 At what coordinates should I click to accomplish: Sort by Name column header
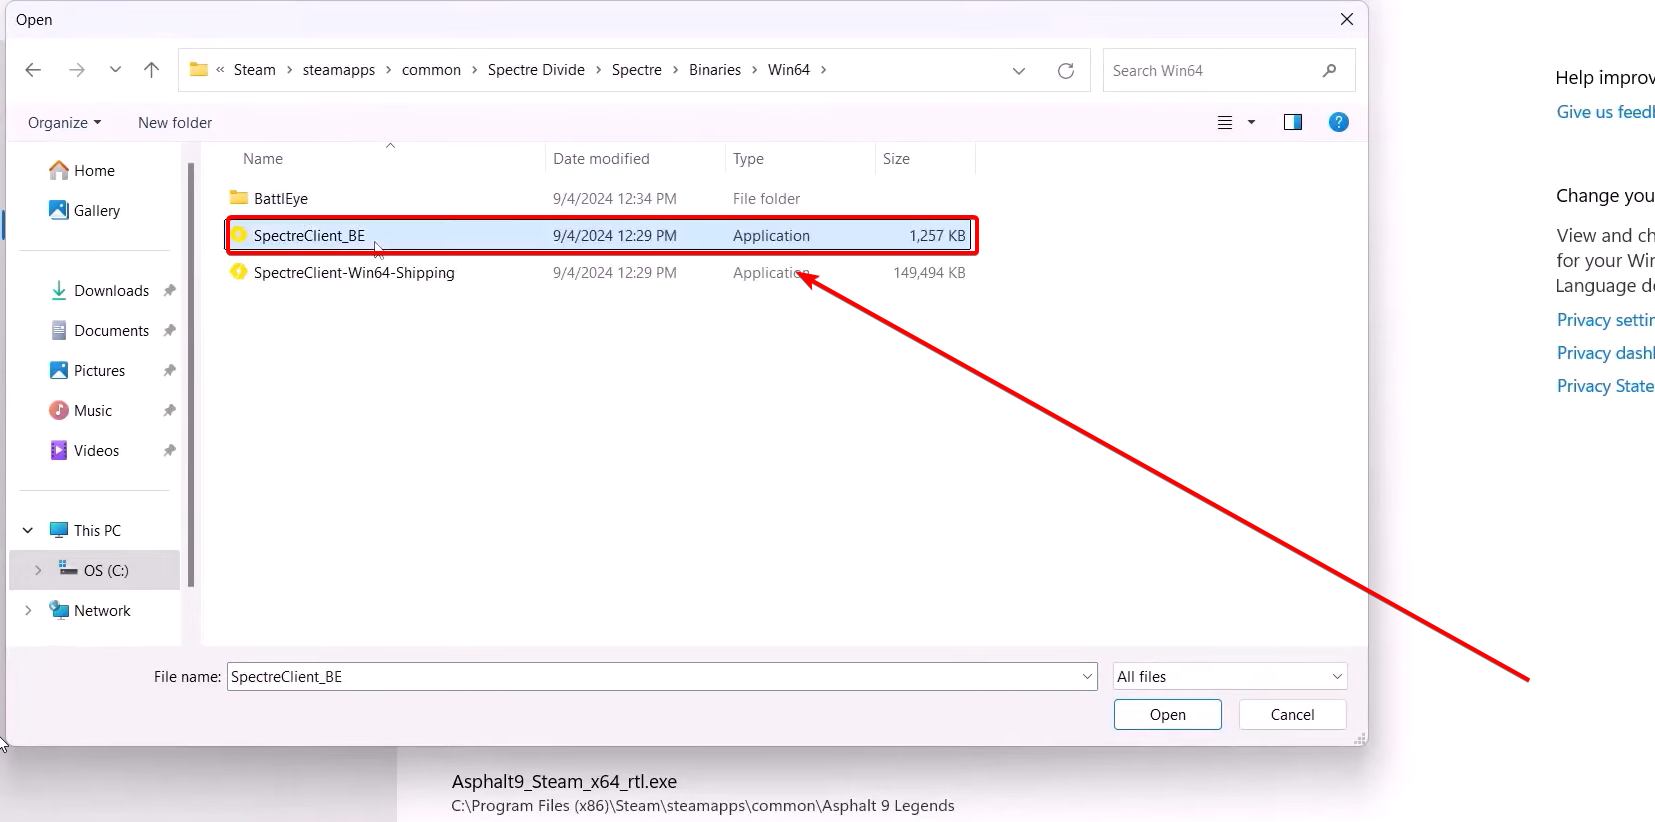(x=263, y=159)
